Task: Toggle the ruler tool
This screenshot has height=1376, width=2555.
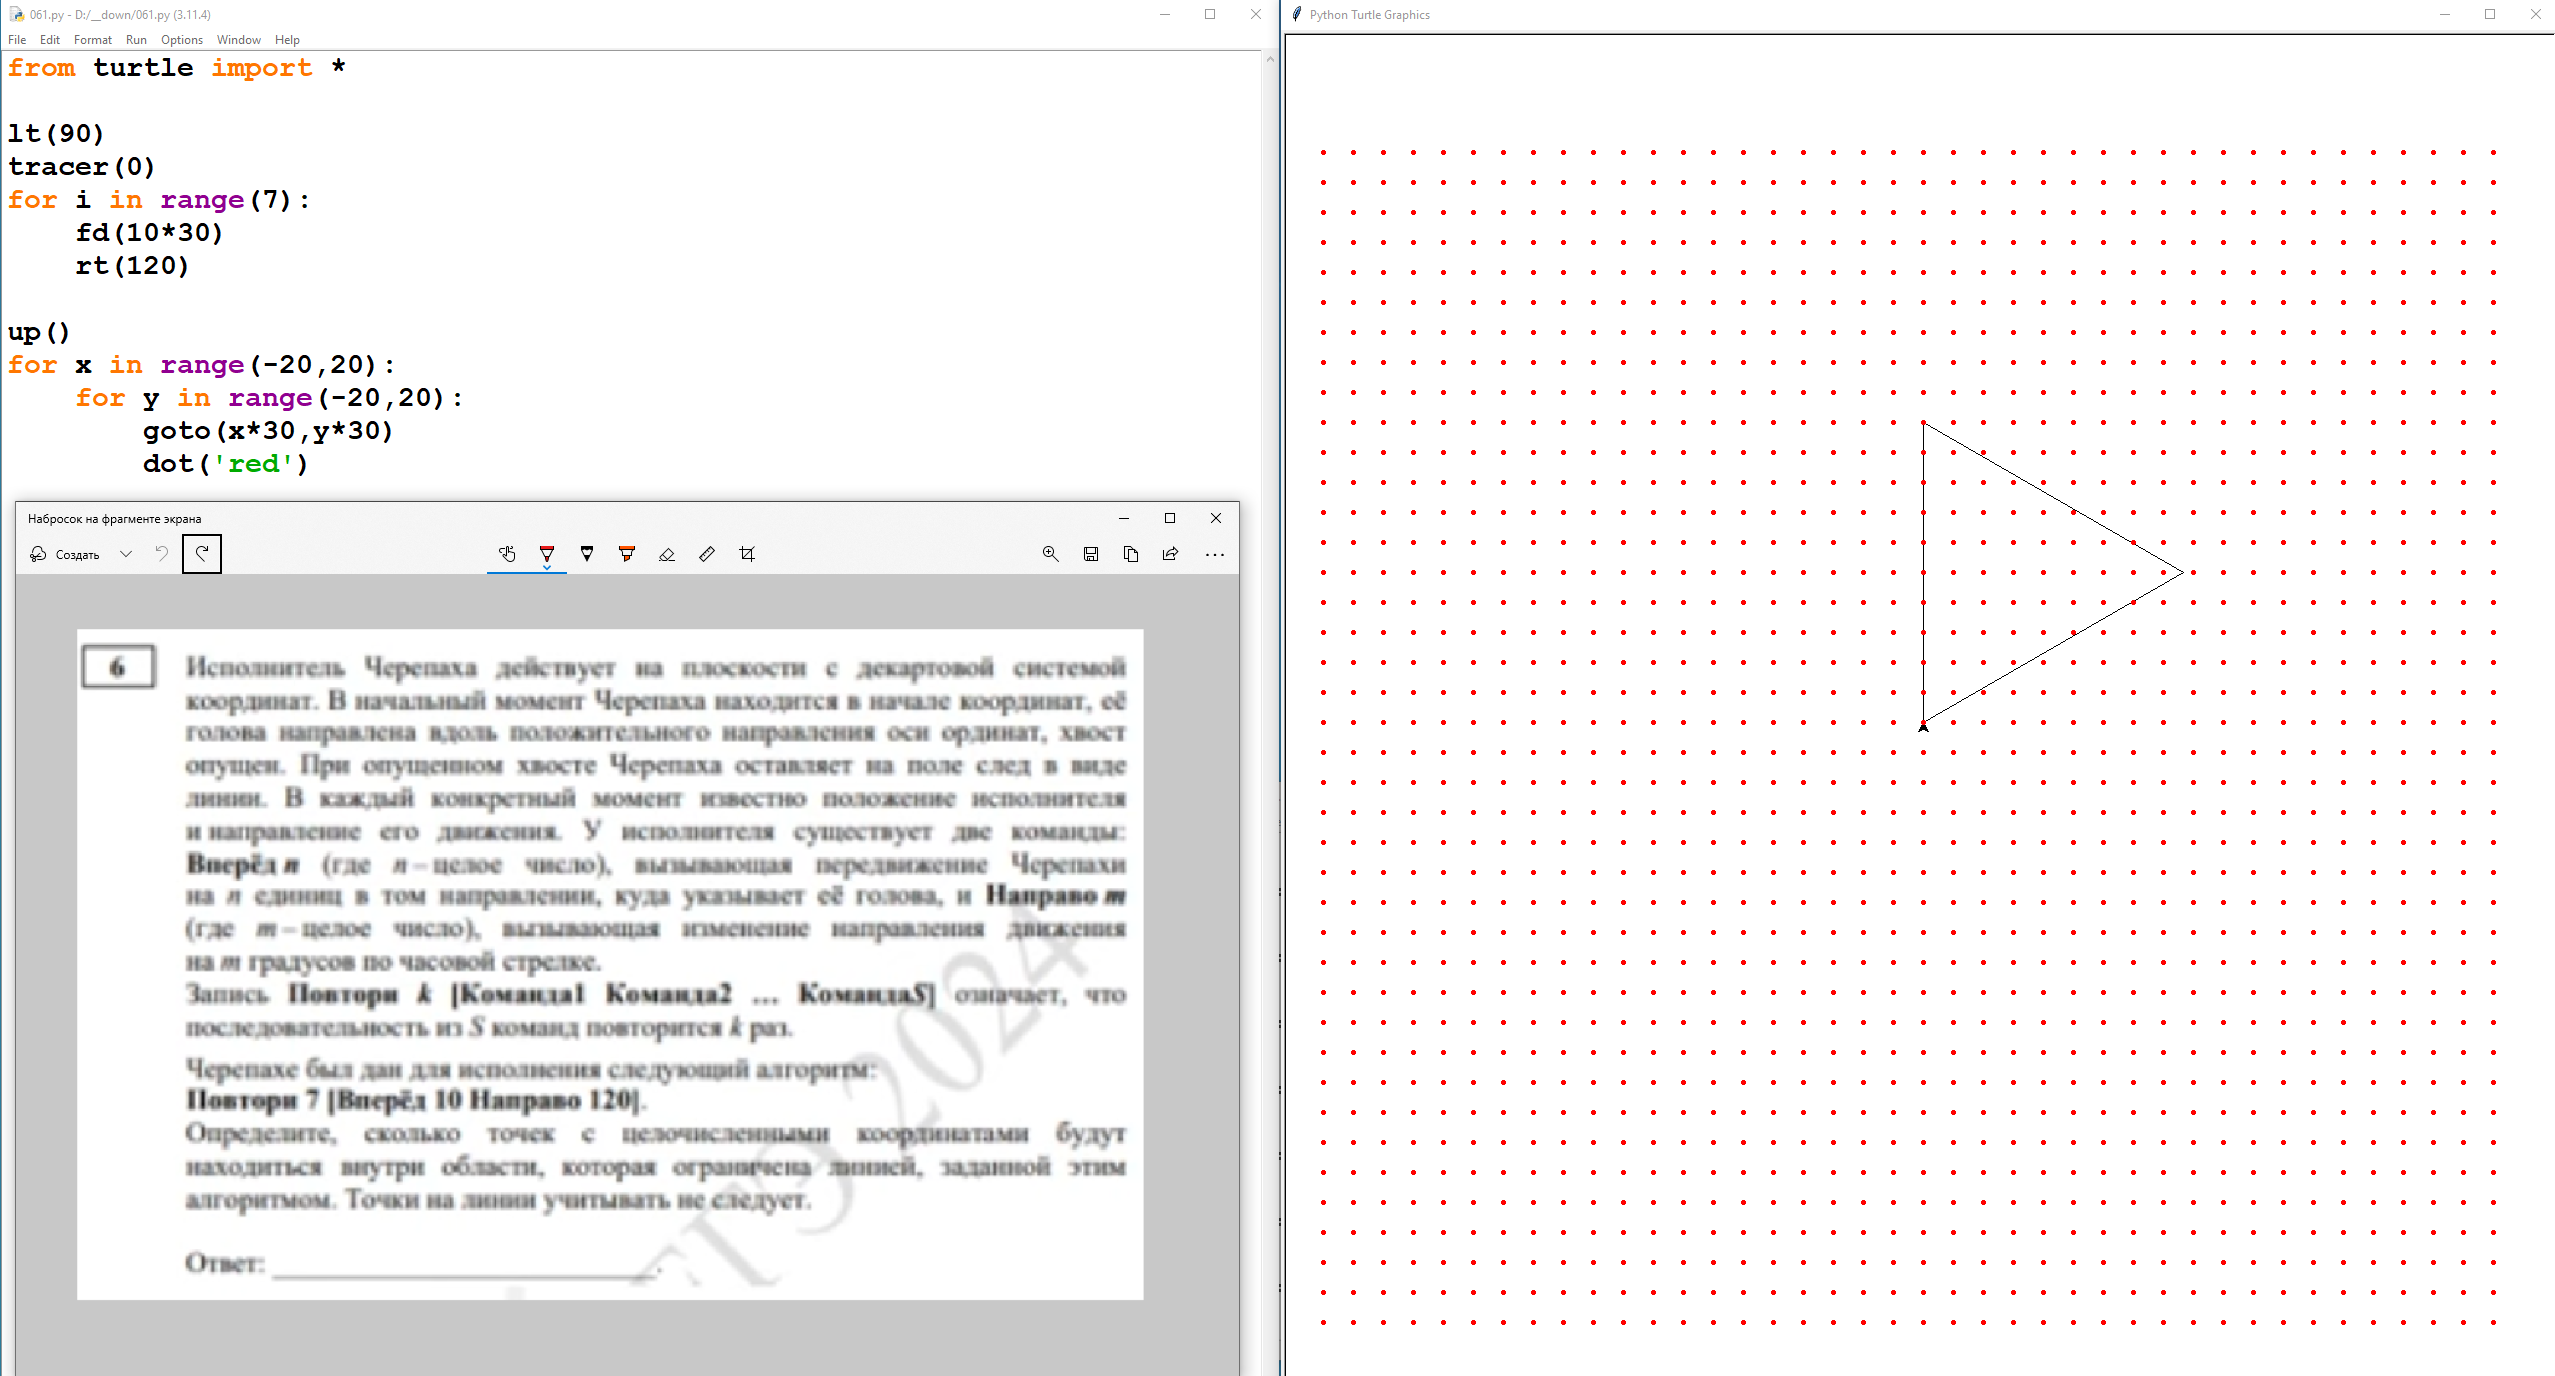Action: coord(707,554)
